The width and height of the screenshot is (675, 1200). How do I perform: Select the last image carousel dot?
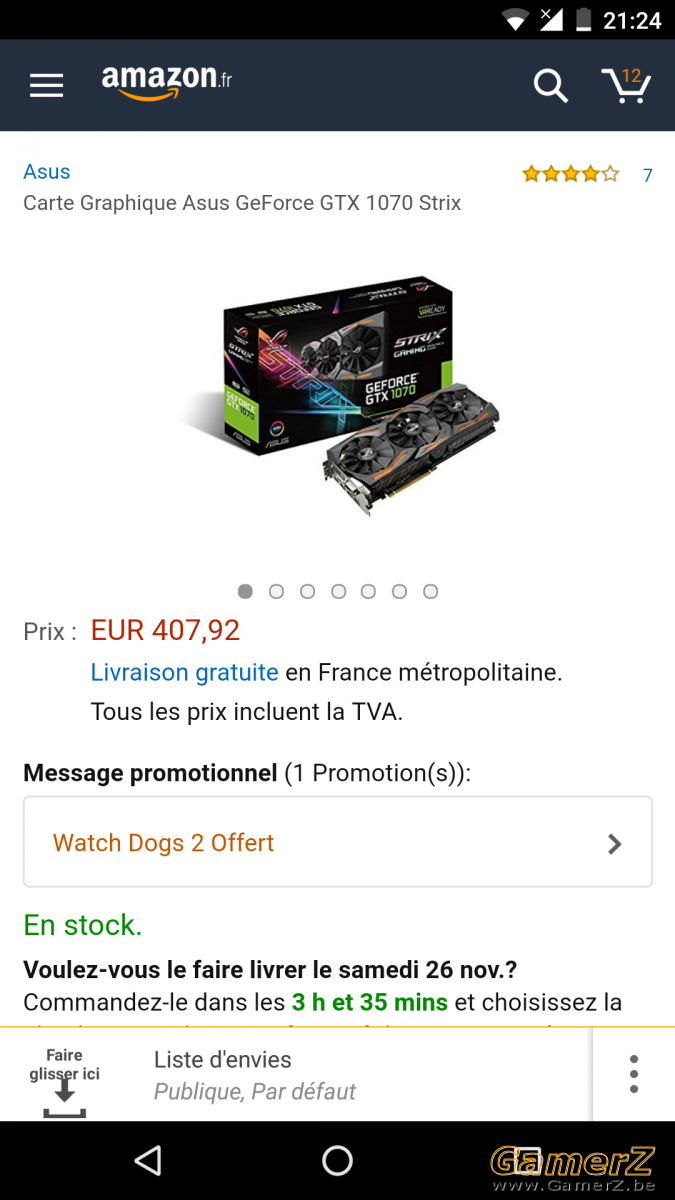click(x=431, y=591)
